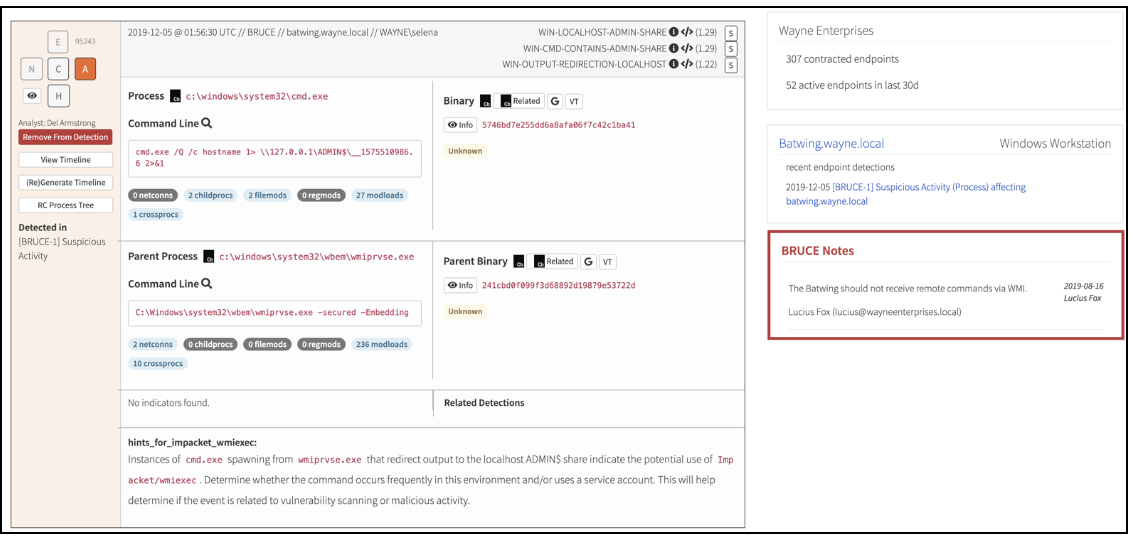Toggle the N classification button
Screen dimensions: 1130x542
(33, 68)
